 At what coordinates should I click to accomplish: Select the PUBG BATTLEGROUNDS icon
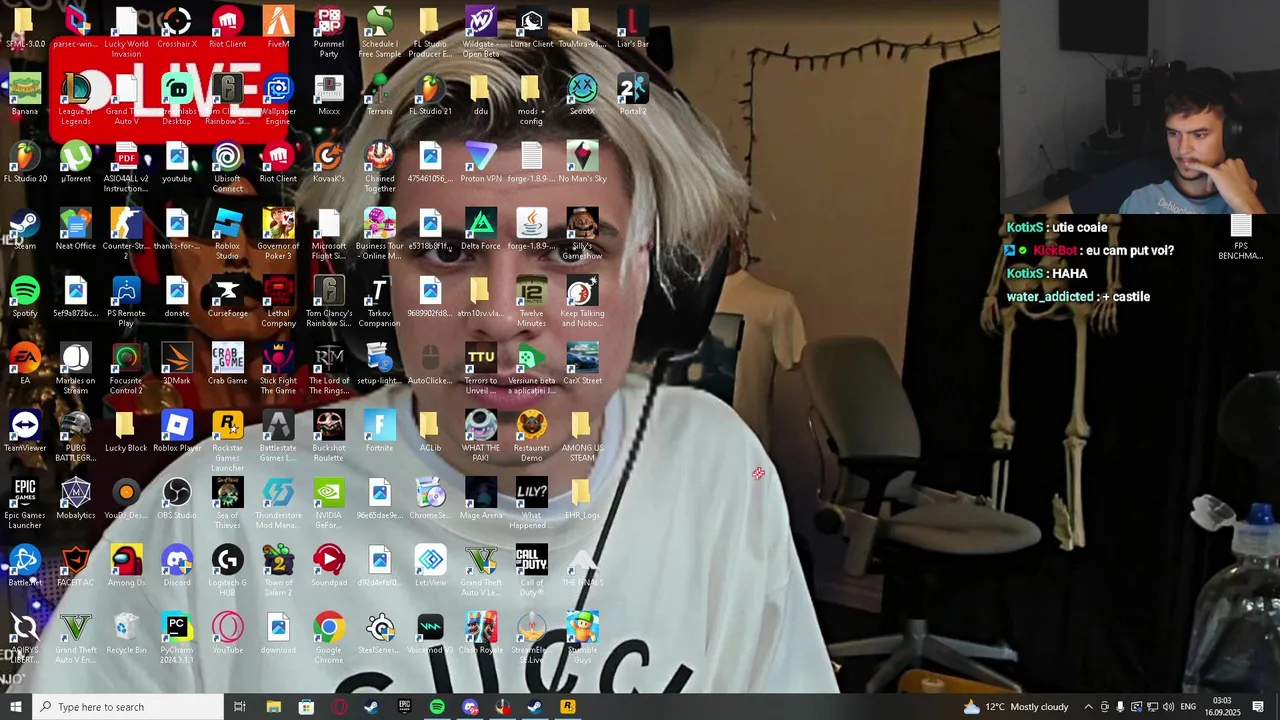[76, 436]
